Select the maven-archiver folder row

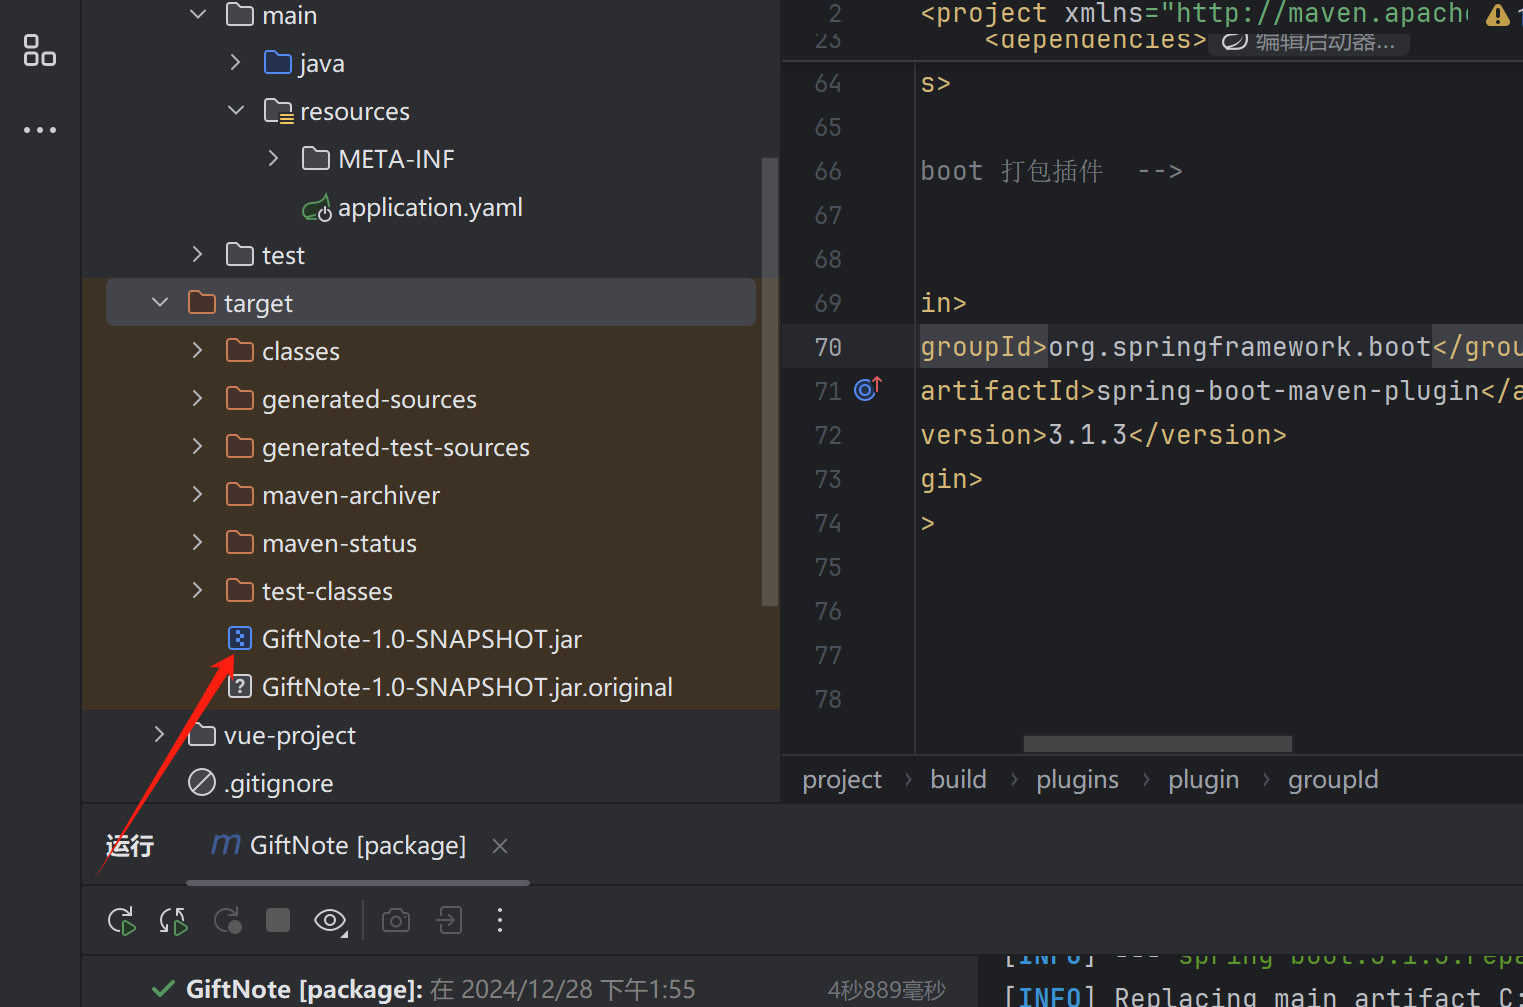pos(430,495)
